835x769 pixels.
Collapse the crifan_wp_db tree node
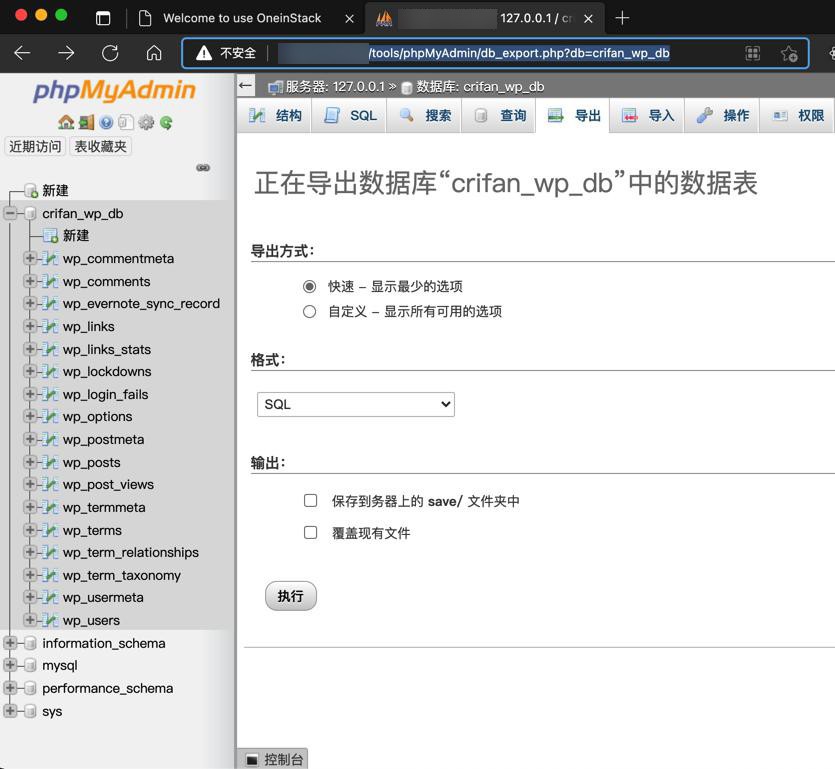(10, 214)
